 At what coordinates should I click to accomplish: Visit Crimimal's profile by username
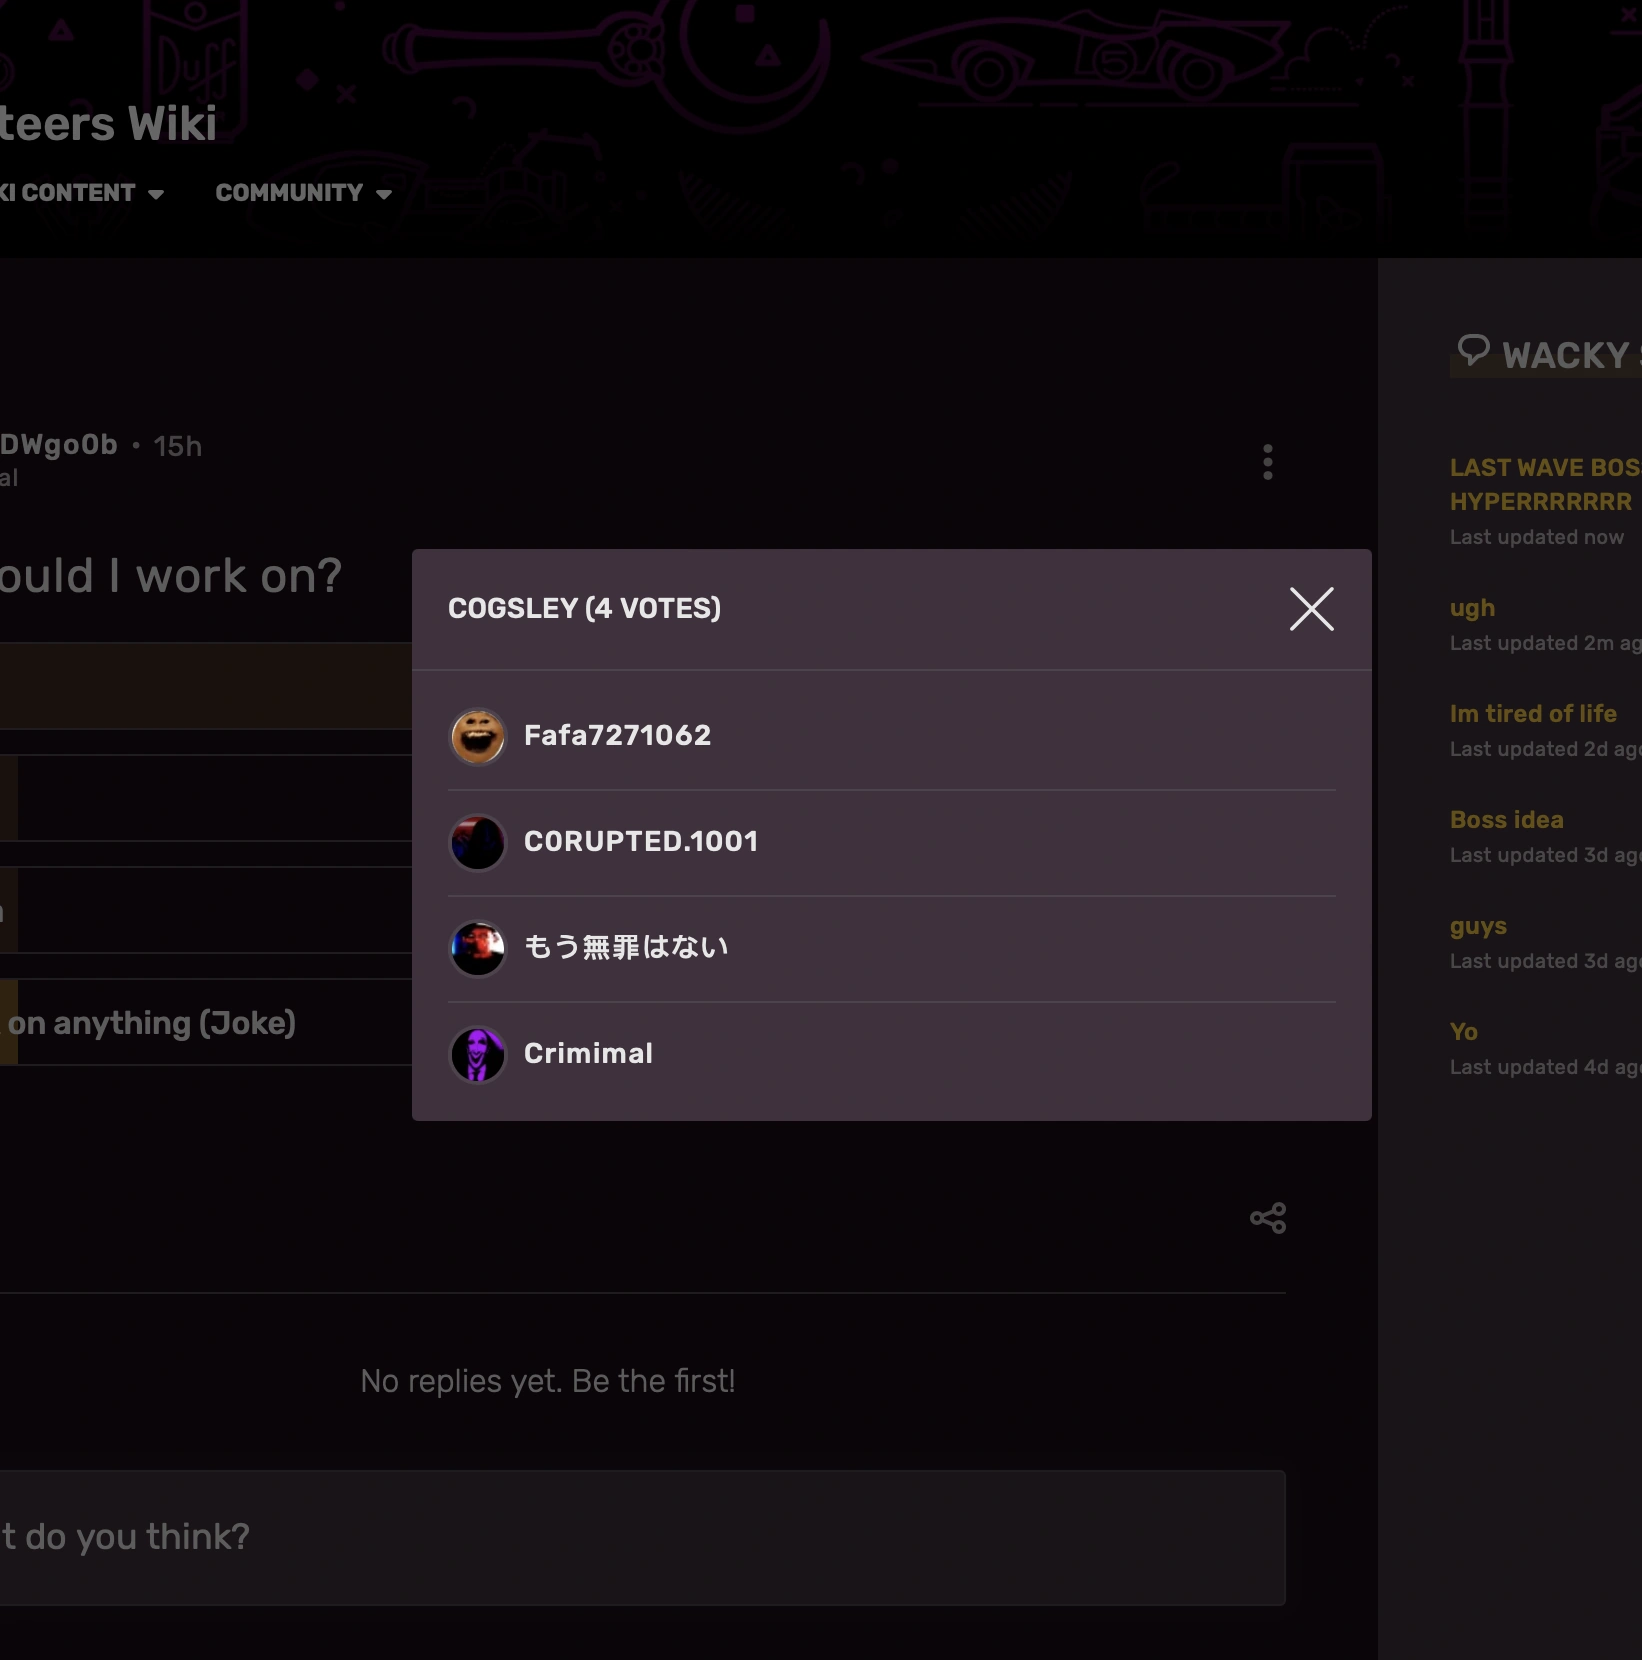pyautogui.click(x=588, y=1054)
